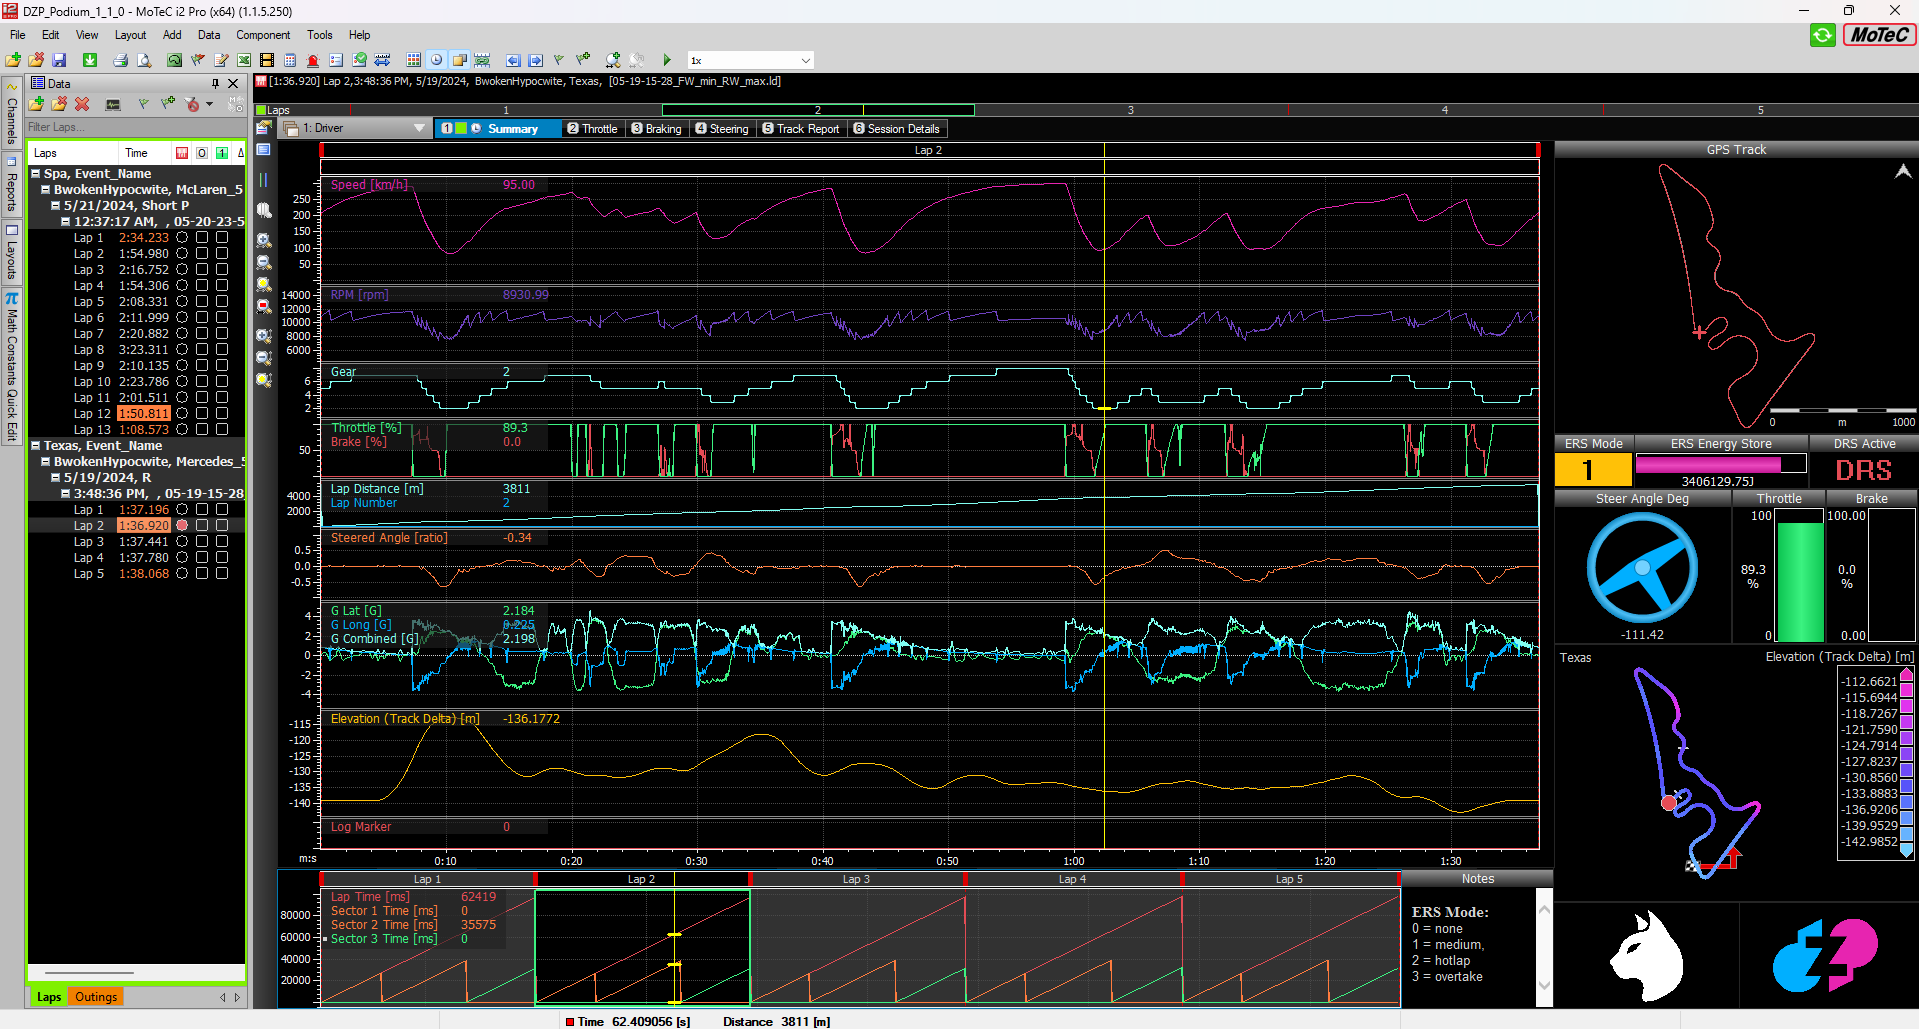This screenshot has width=1919, height=1029.
Task: Select main radio for Spa Lap 1
Action: 182,238
